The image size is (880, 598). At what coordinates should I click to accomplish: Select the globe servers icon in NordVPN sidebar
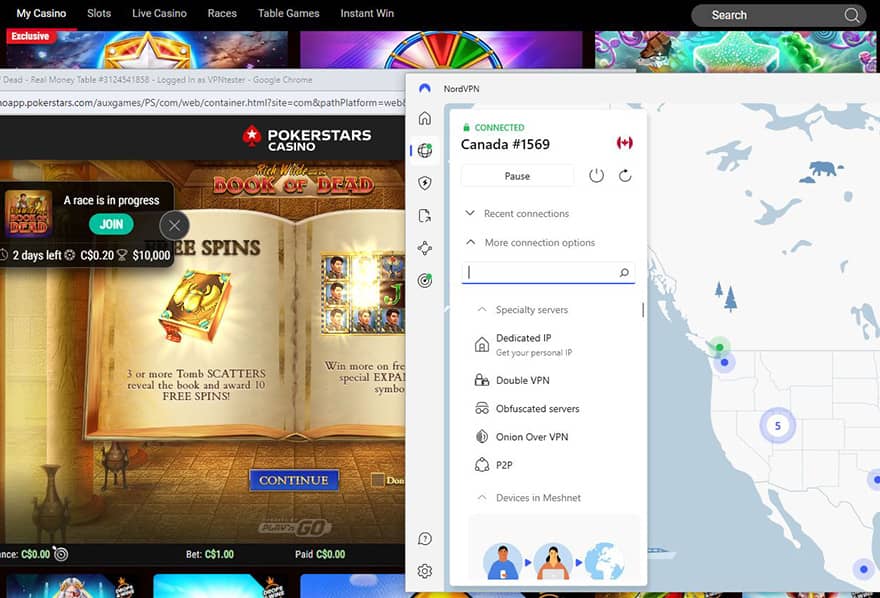coord(425,150)
